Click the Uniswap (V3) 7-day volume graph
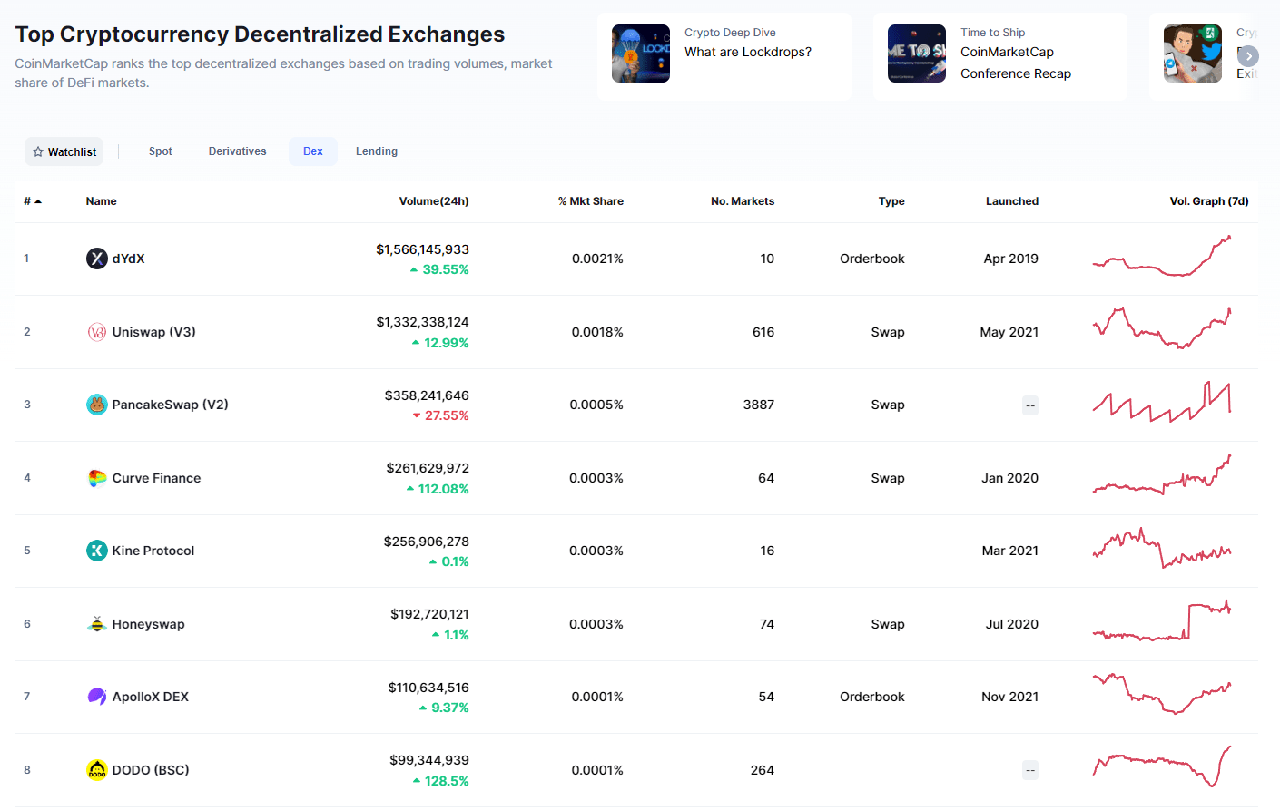The image size is (1280, 810). click(x=1162, y=328)
